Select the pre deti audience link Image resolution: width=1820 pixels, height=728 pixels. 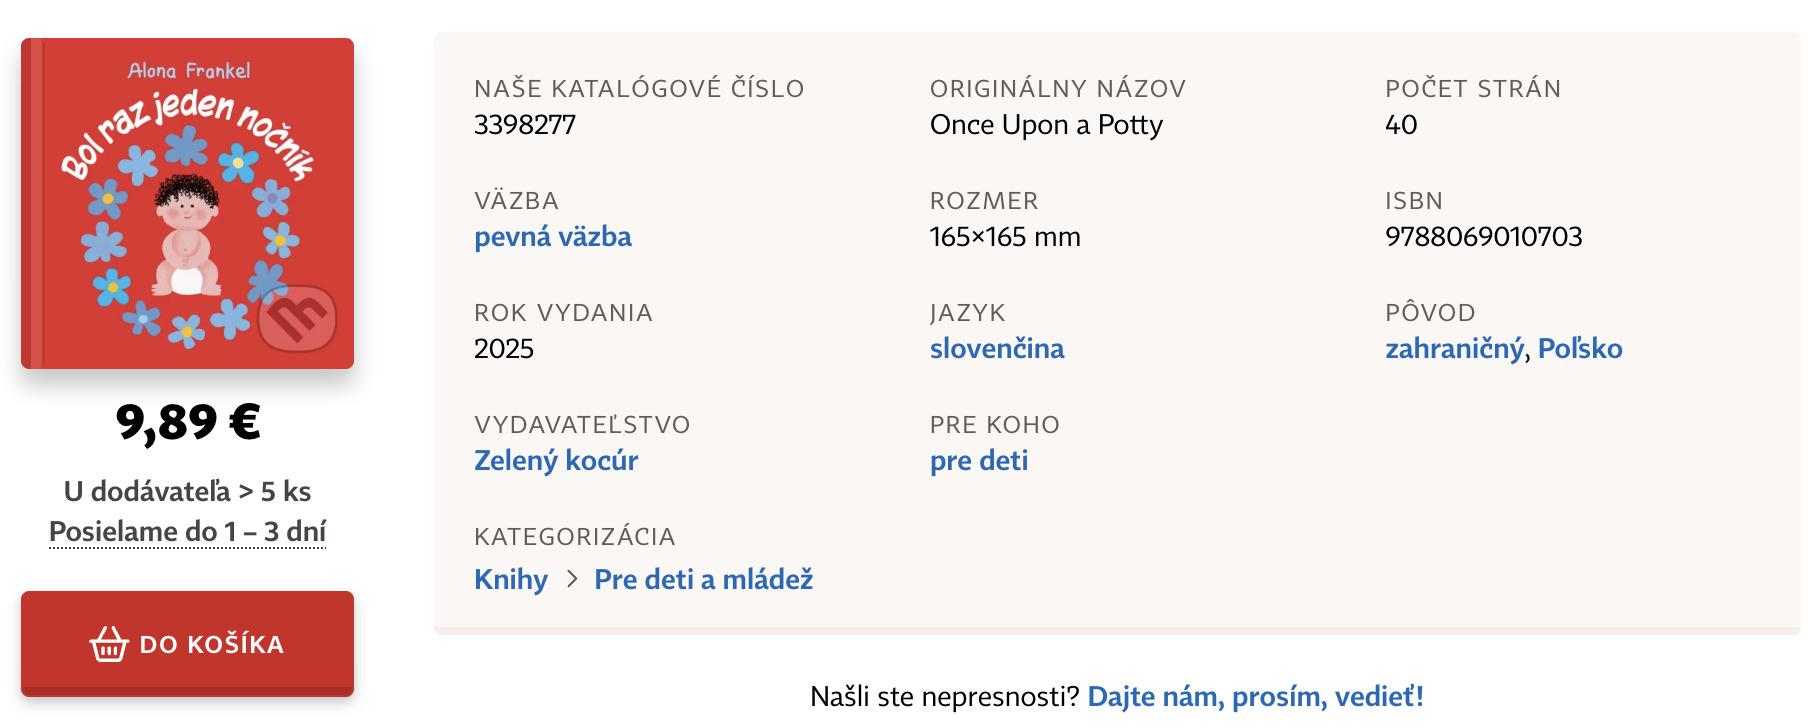click(978, 461)
